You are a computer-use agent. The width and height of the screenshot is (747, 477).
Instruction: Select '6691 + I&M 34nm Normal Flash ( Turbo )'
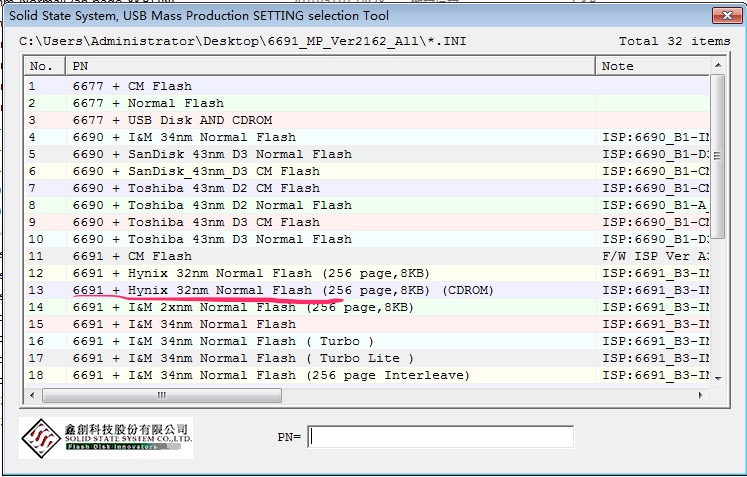coord(367,342)
